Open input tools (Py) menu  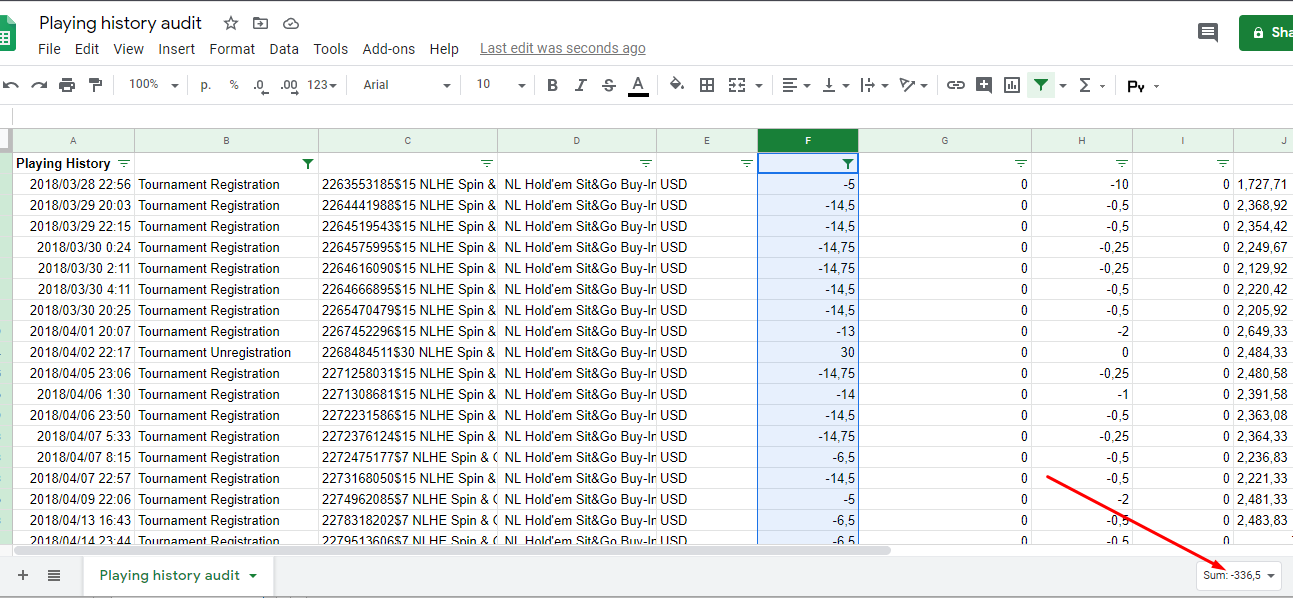pyautogui.click(x=1142, y=86)
